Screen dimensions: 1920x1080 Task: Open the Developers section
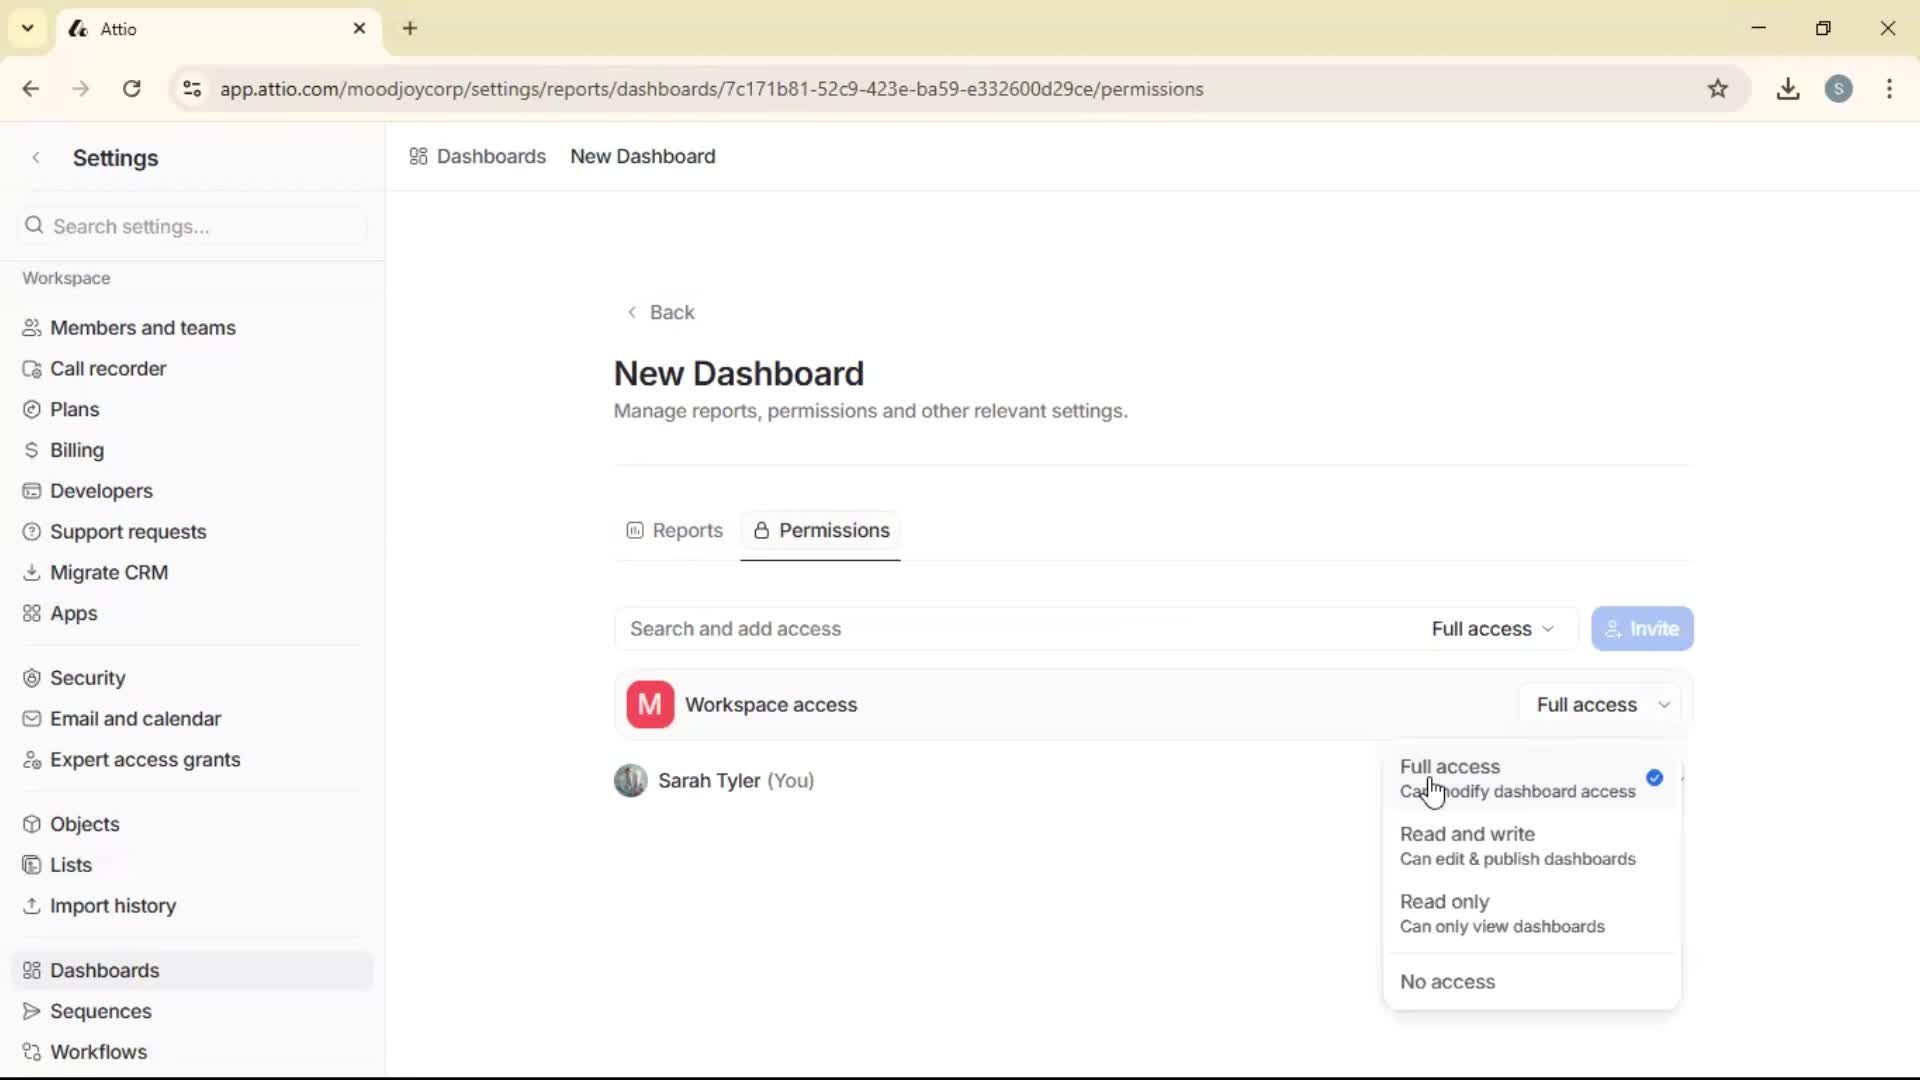(100, 490)
